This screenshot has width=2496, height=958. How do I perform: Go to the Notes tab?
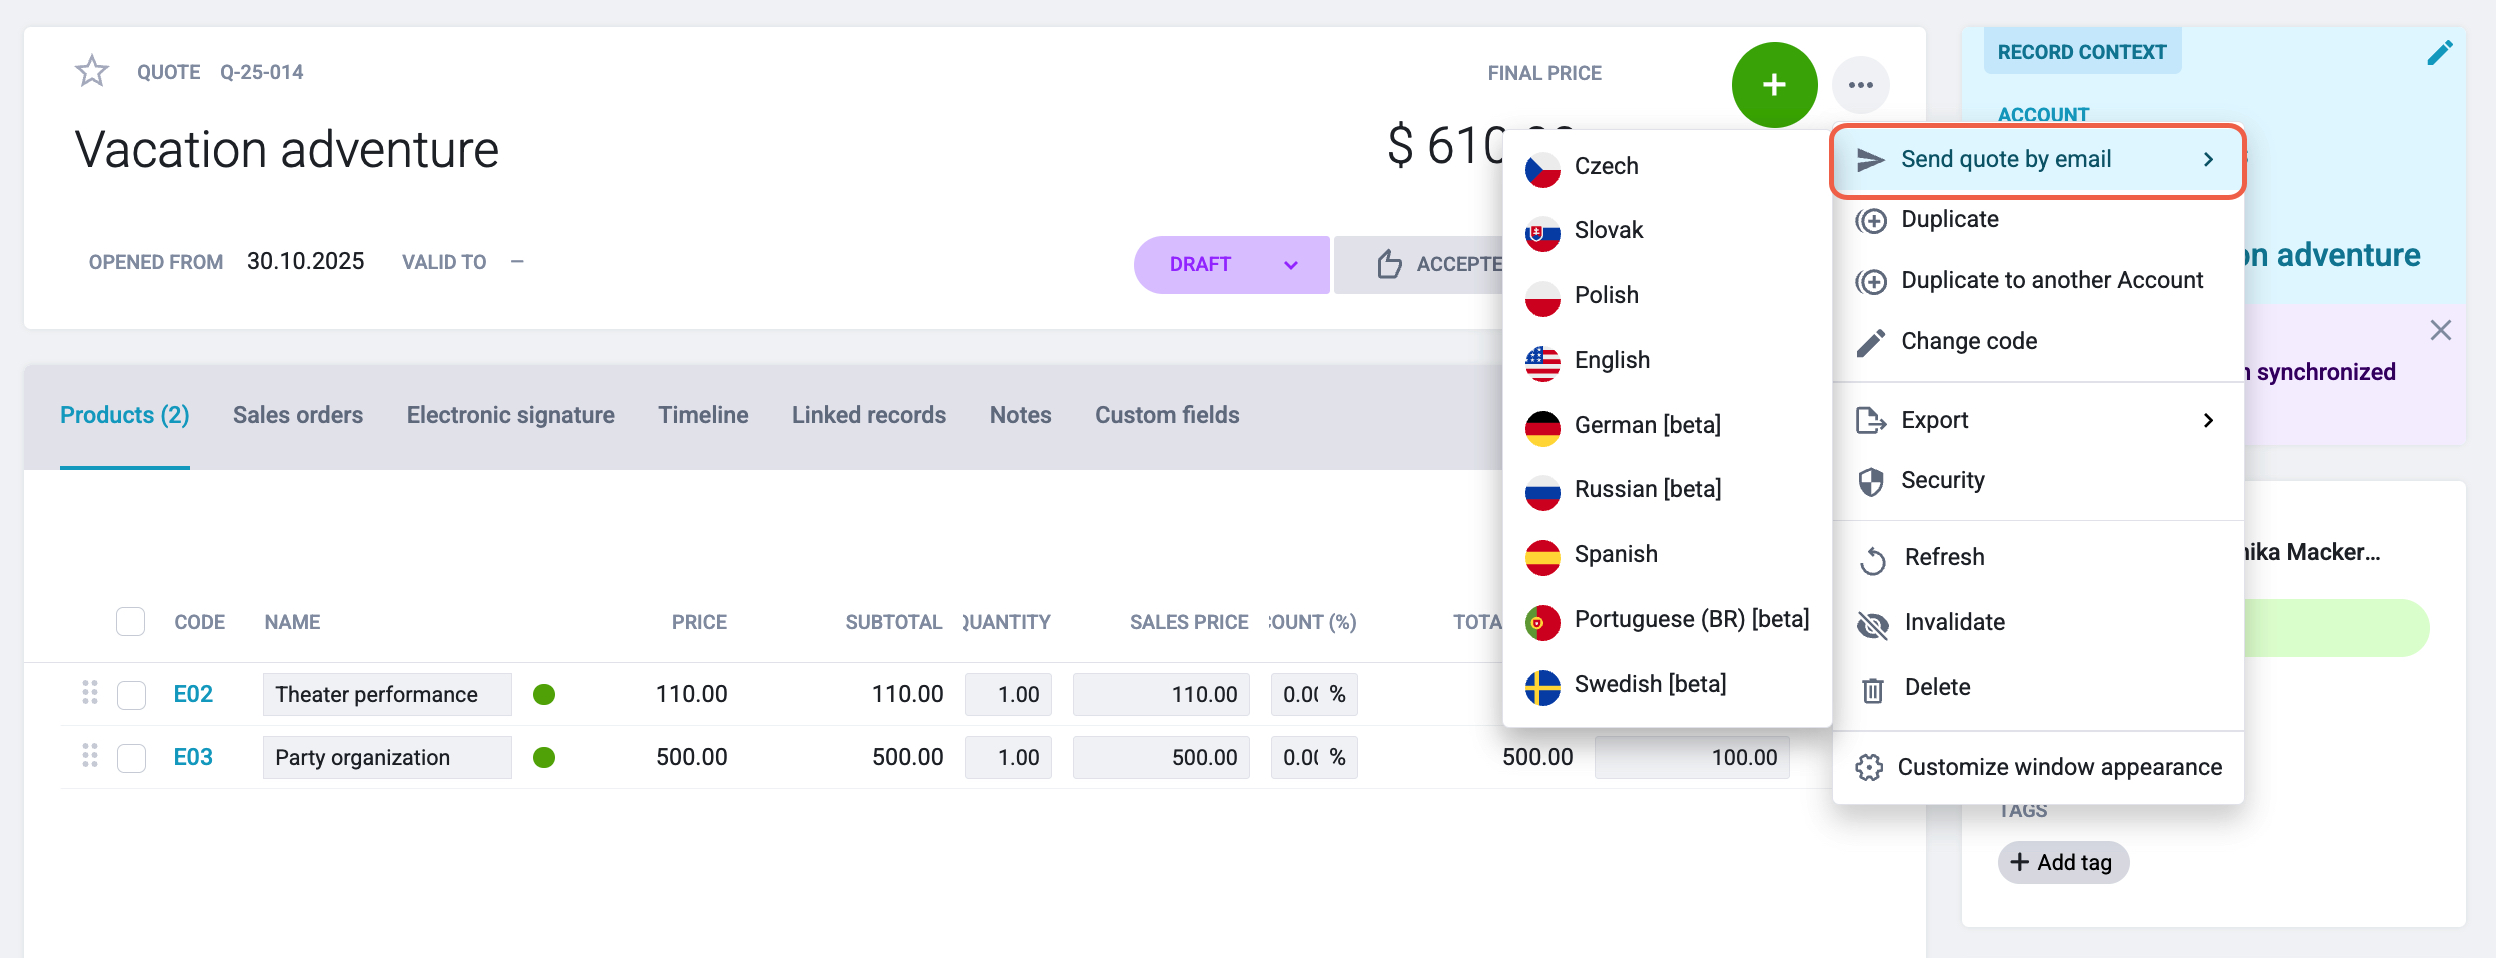[1020, 415]
